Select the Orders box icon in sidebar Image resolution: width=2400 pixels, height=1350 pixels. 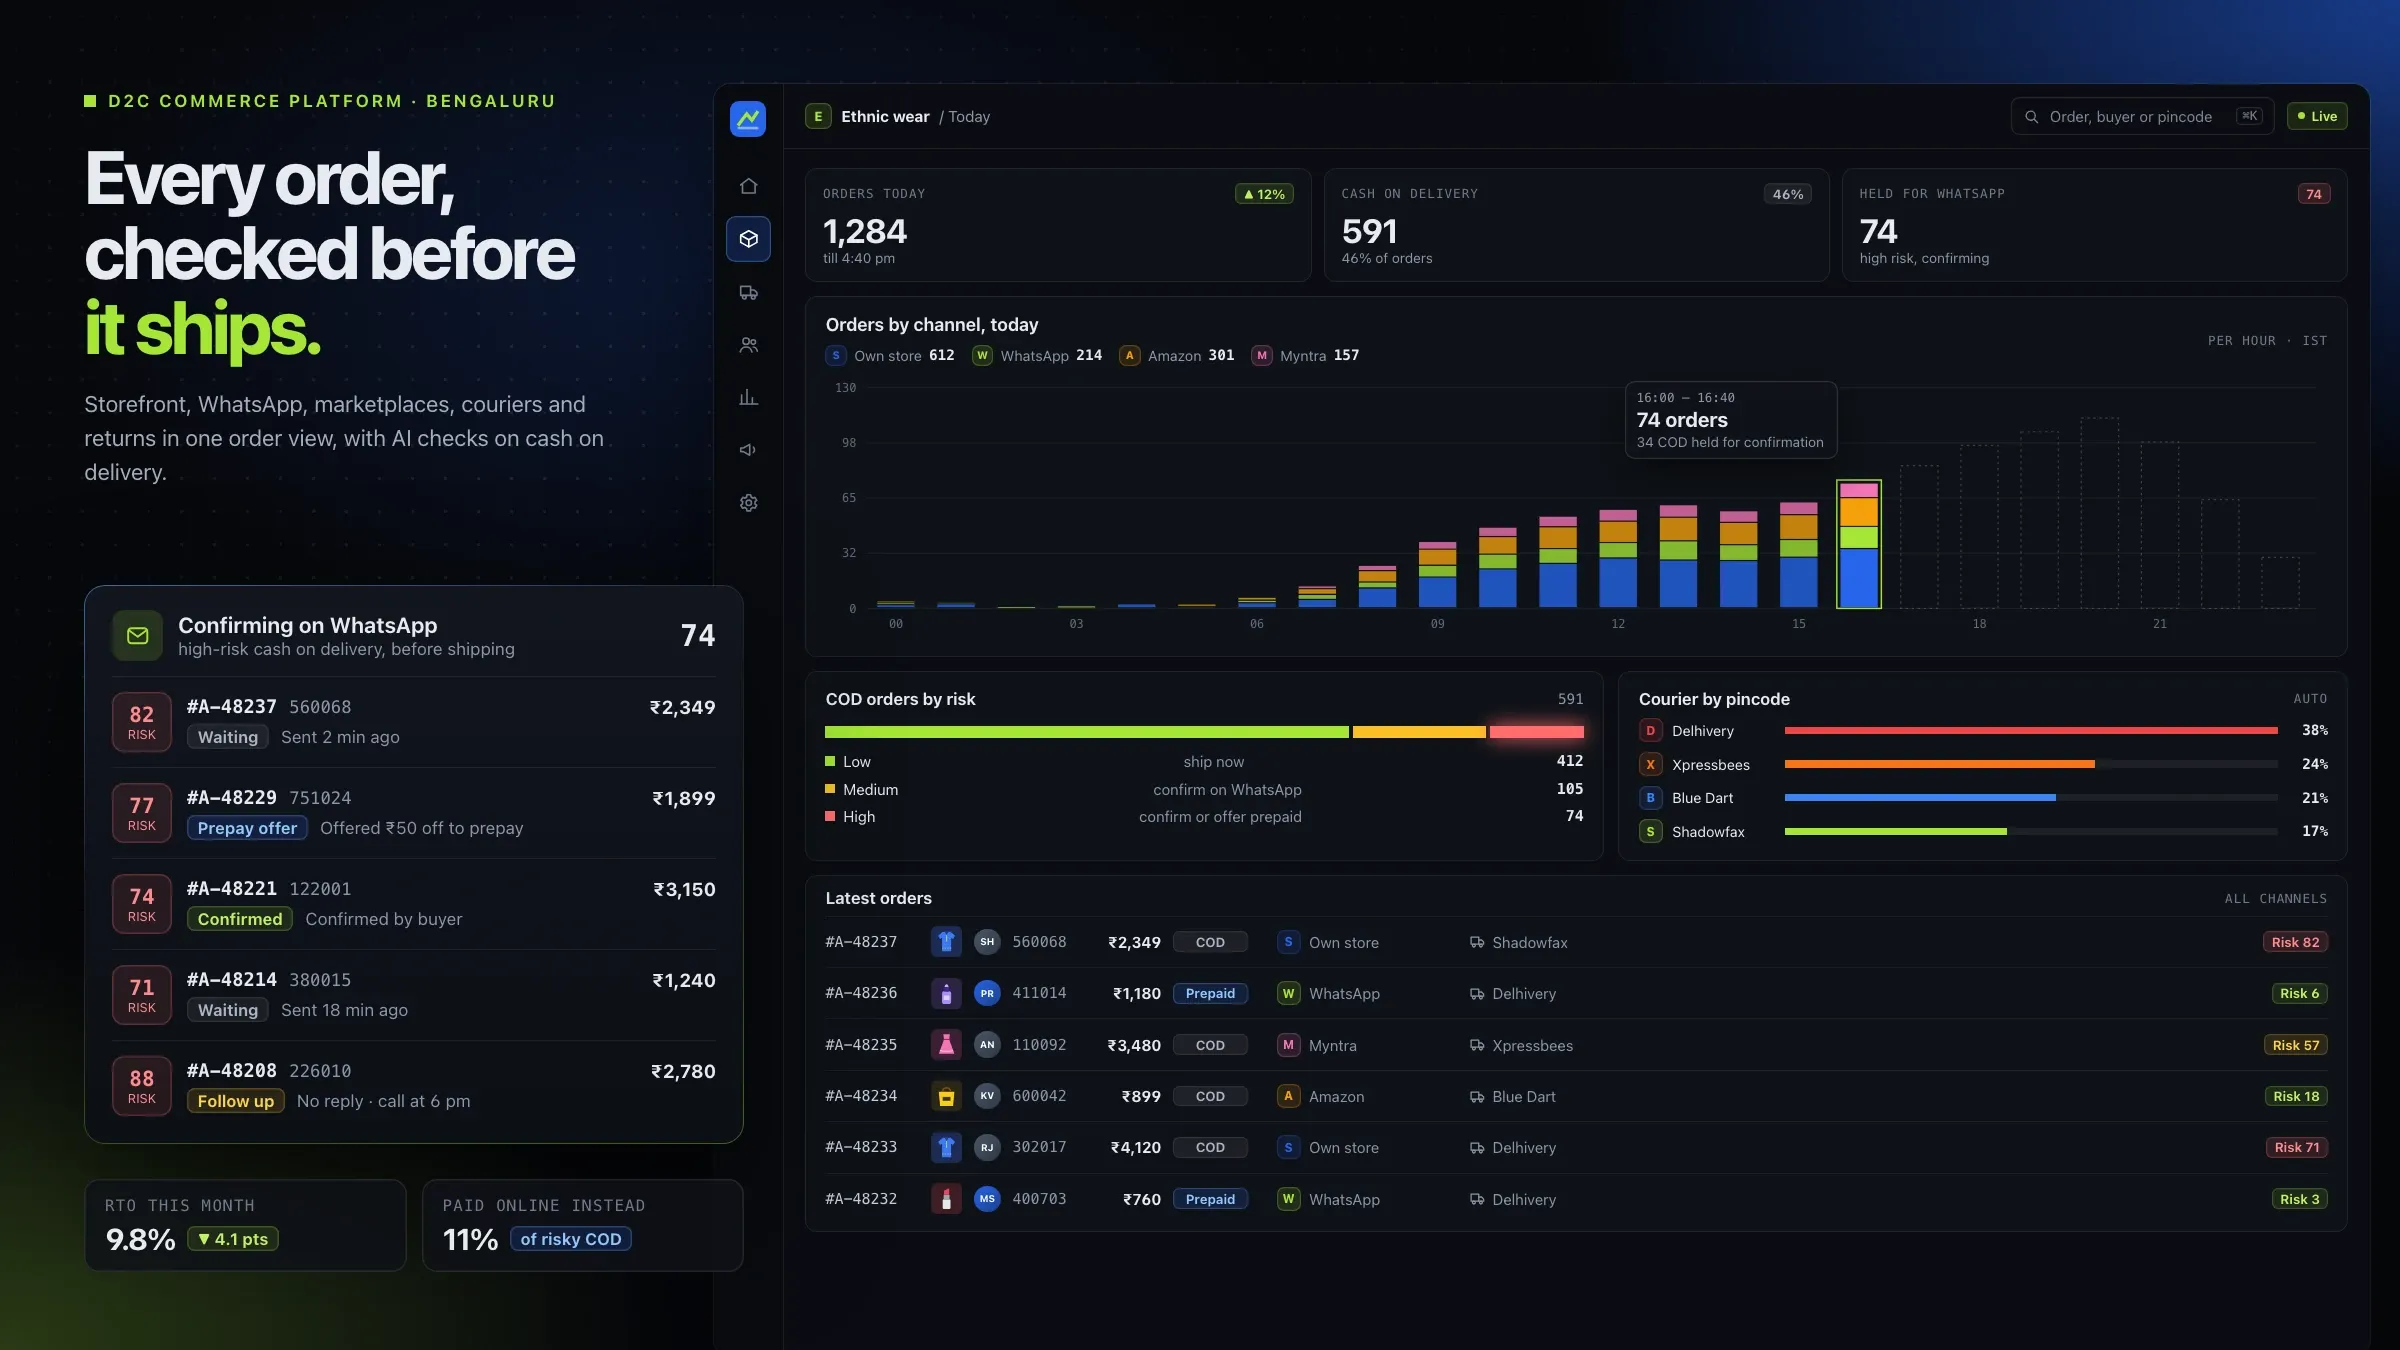[748, 239]
